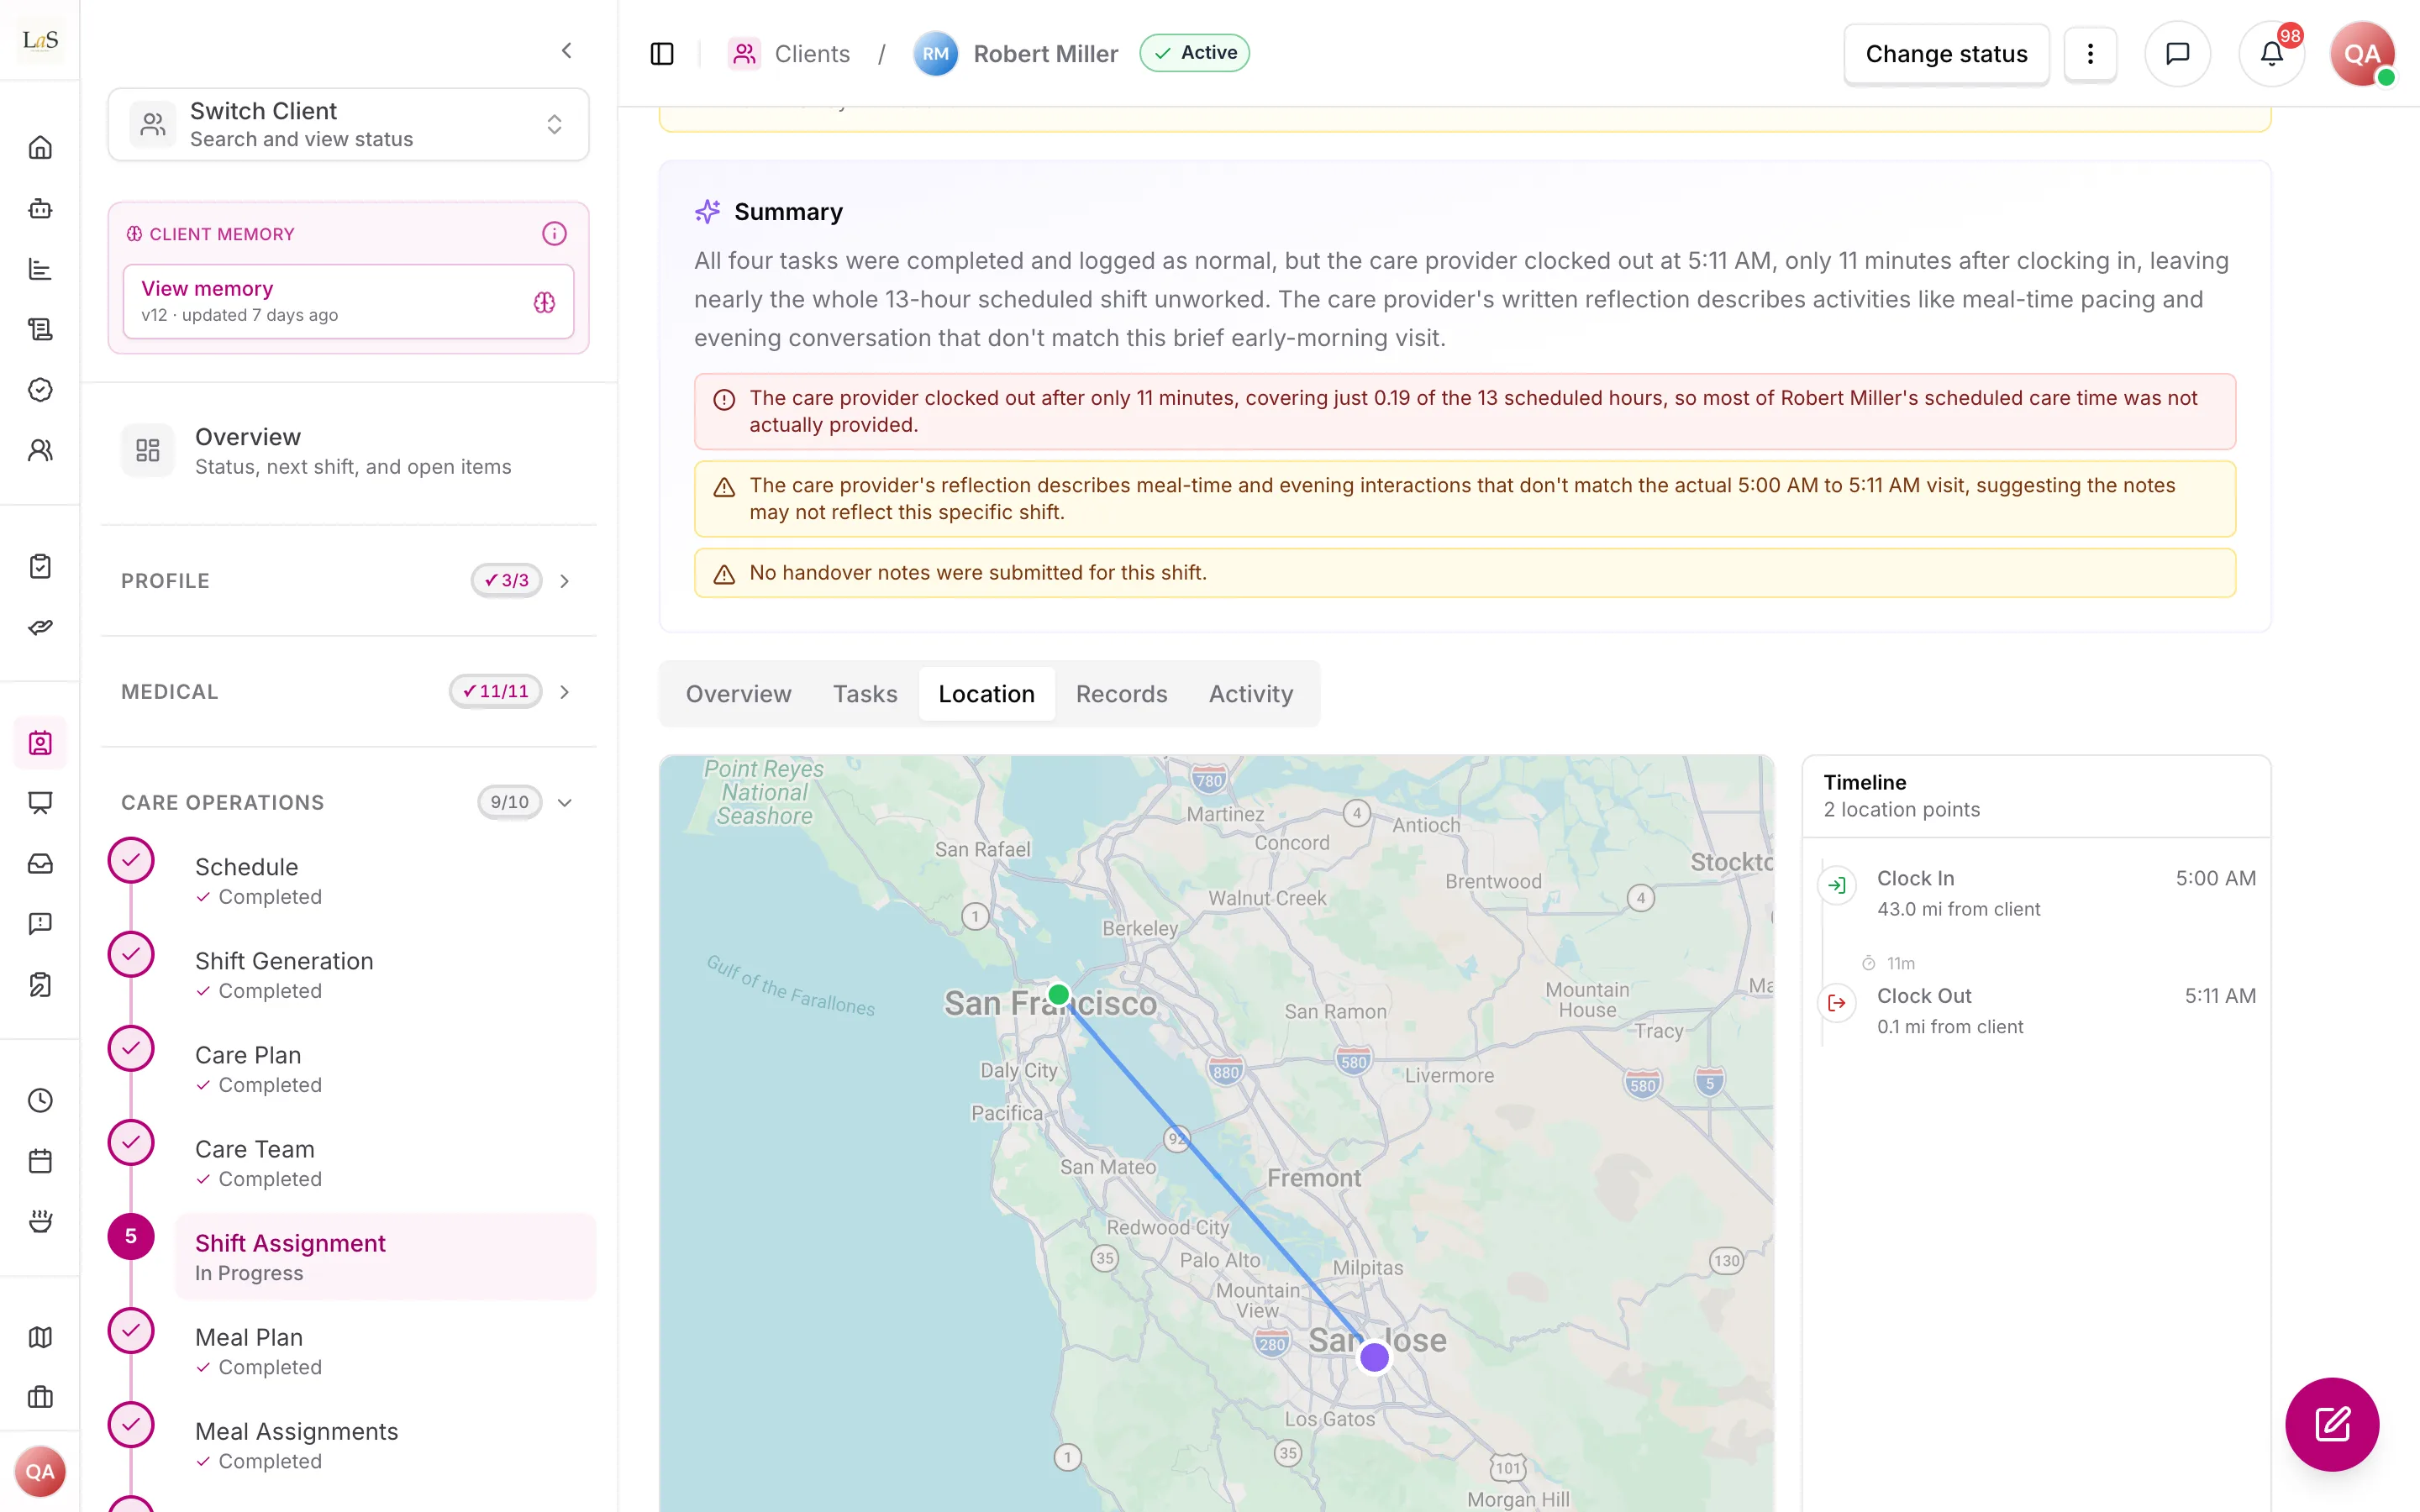Open the Home icon in left rail
The width and height of the screenshot is (2420, 1512).
click(40, 148)
